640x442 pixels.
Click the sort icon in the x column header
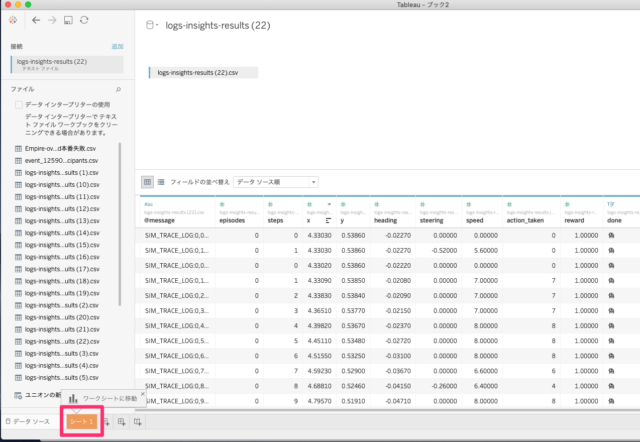tap(328, 220)
